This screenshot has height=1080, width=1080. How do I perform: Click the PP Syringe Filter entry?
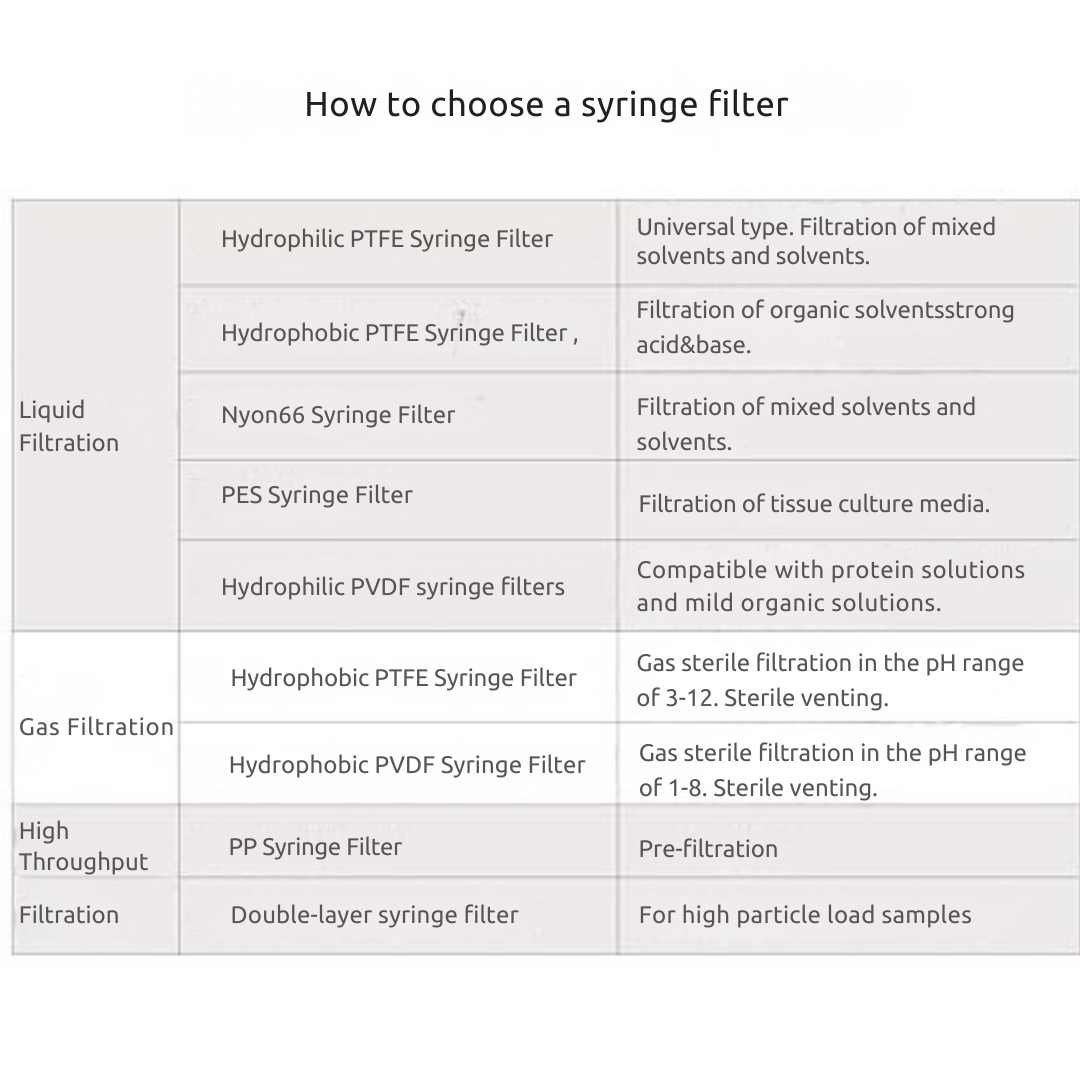(x=315, y=847)
